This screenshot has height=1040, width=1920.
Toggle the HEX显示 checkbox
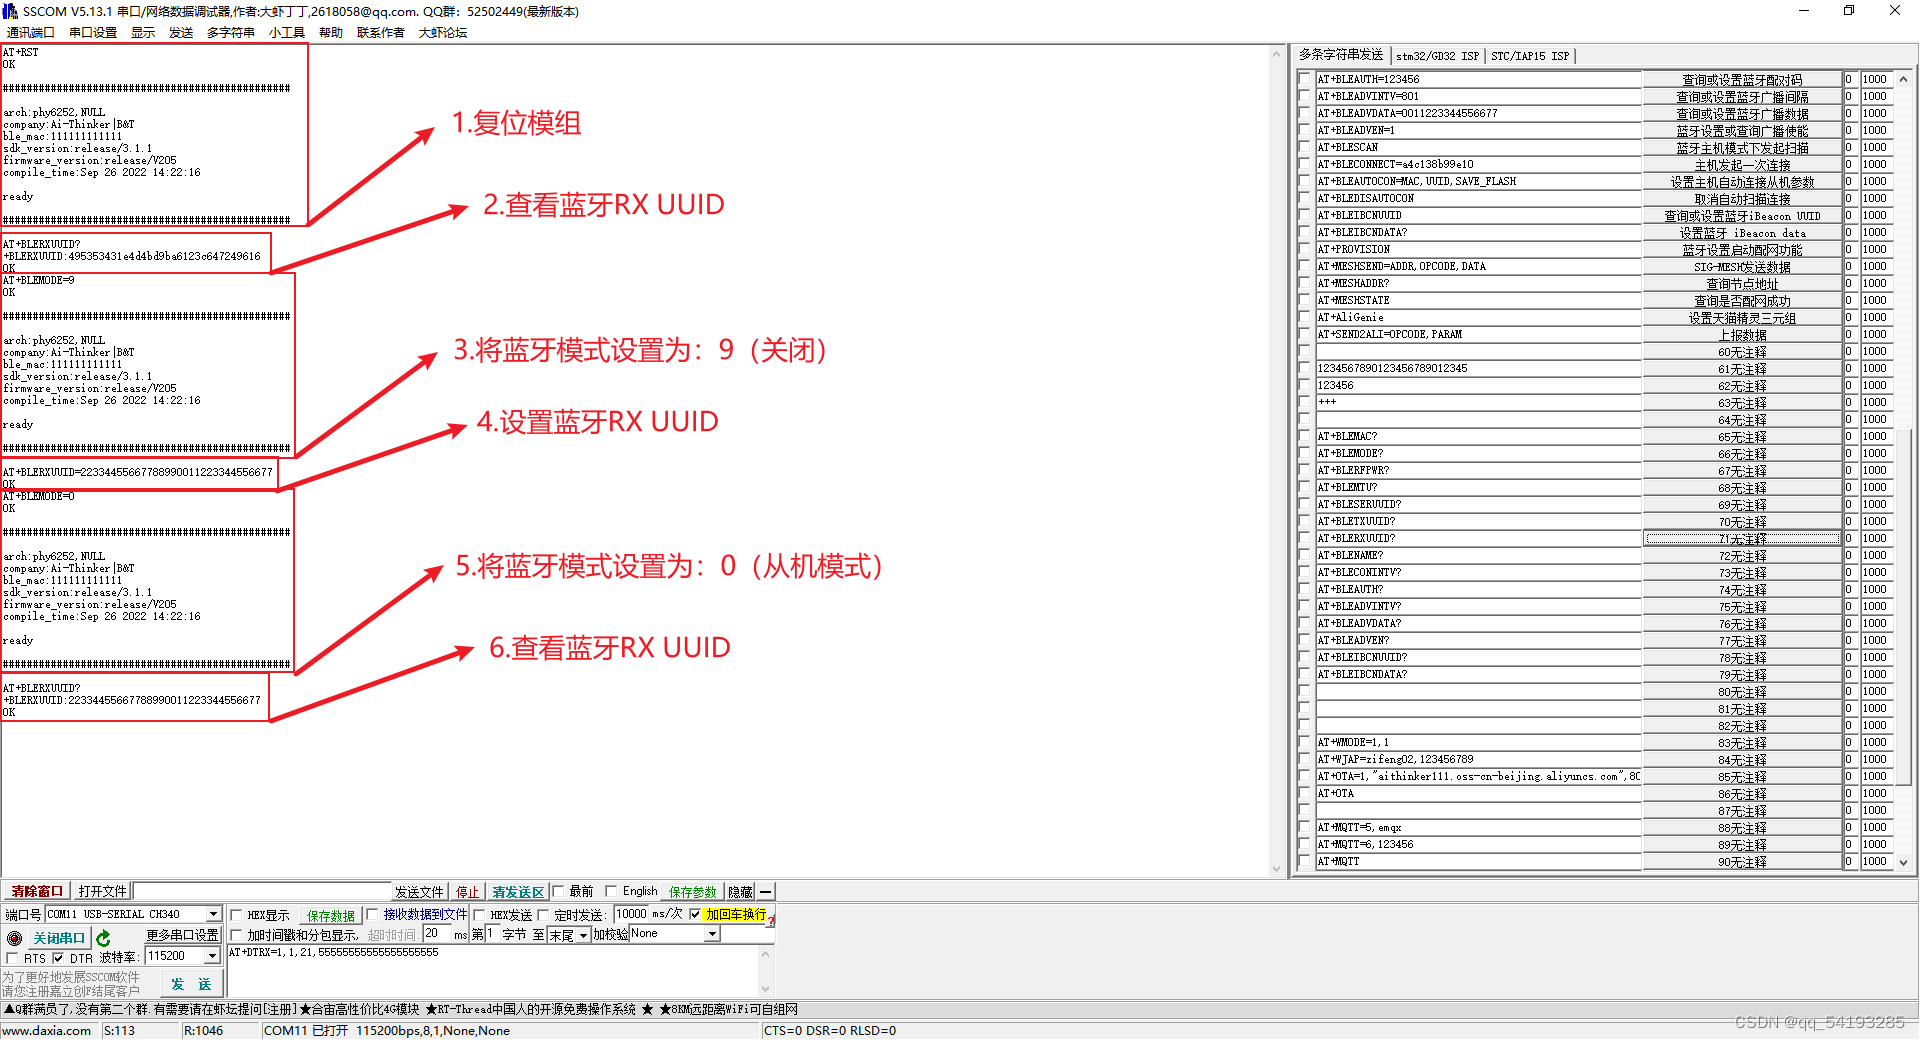[237, 915]
